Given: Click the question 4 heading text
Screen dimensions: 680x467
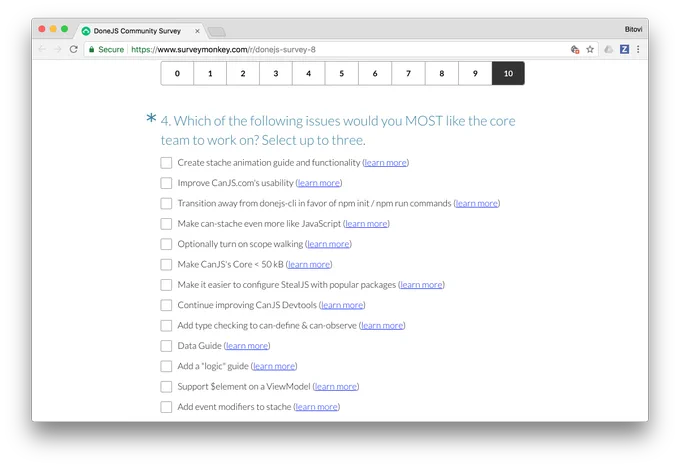Looking at the screenshot, I should [x=338, y=131].
